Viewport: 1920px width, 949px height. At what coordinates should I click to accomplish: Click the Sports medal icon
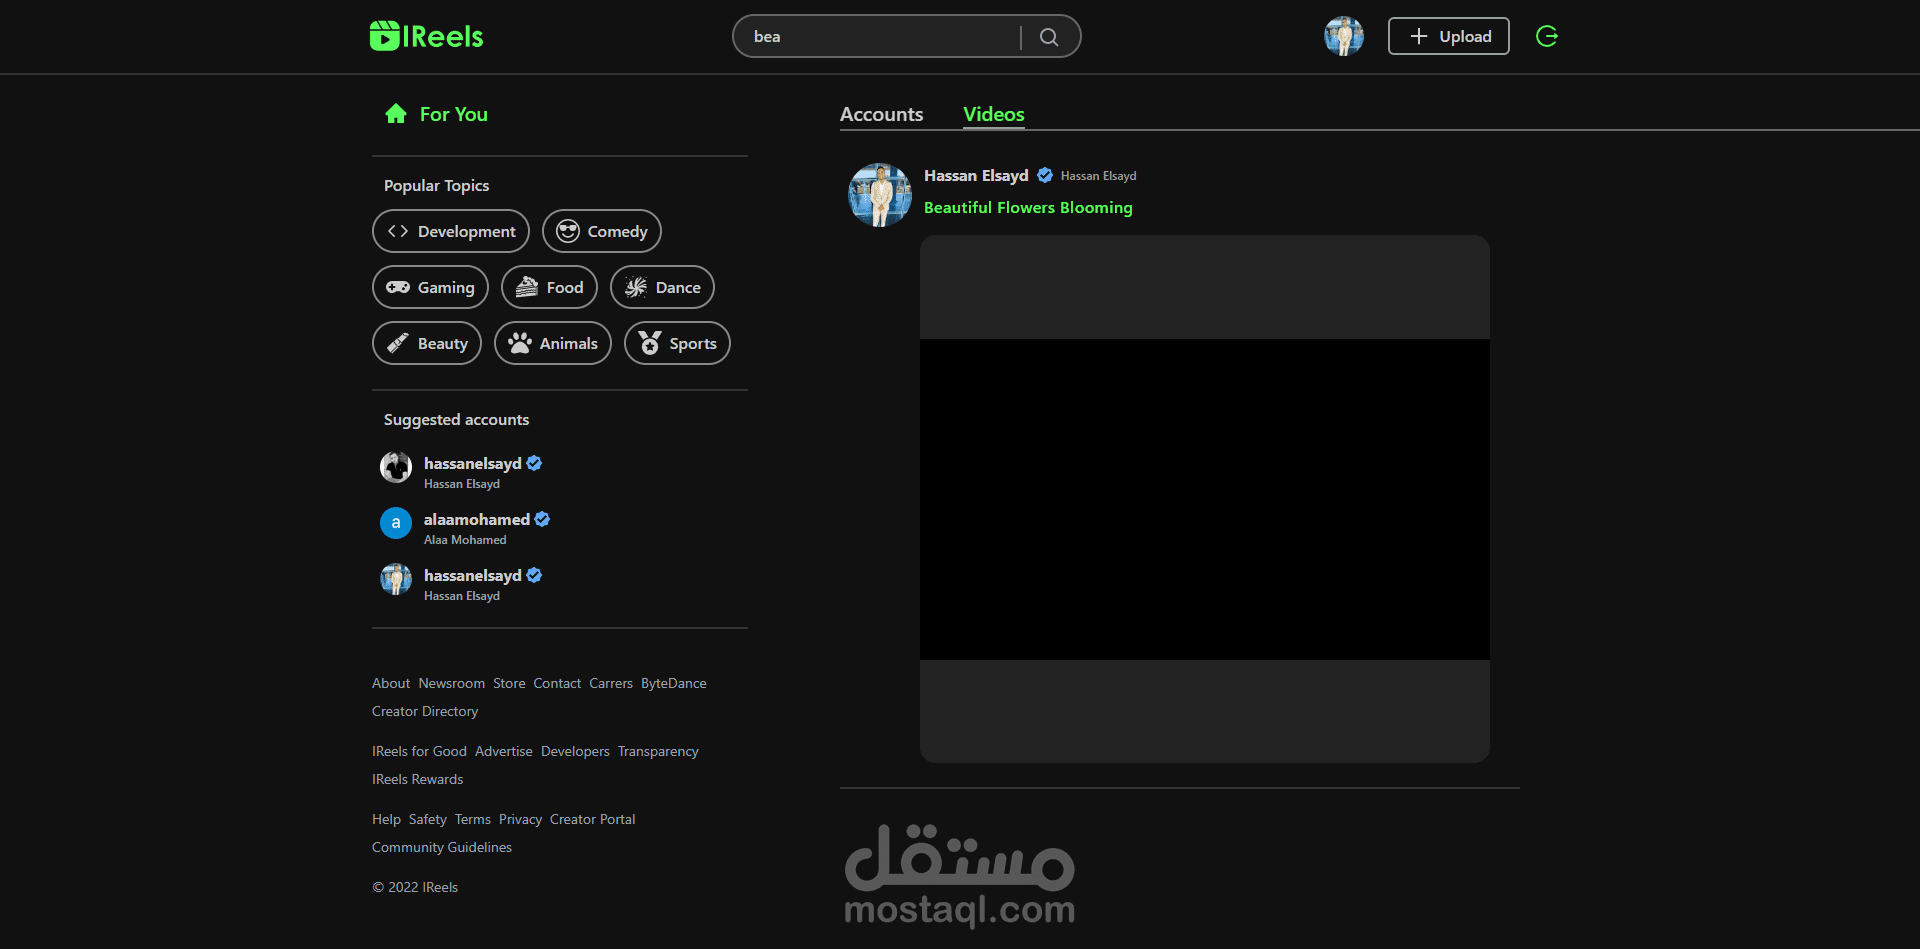[x=650, y=343]
